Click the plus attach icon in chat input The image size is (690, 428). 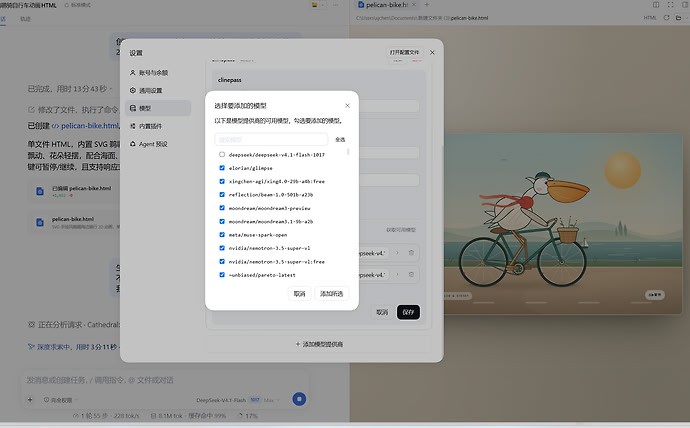pyautogui.click(x=30, y=400)
